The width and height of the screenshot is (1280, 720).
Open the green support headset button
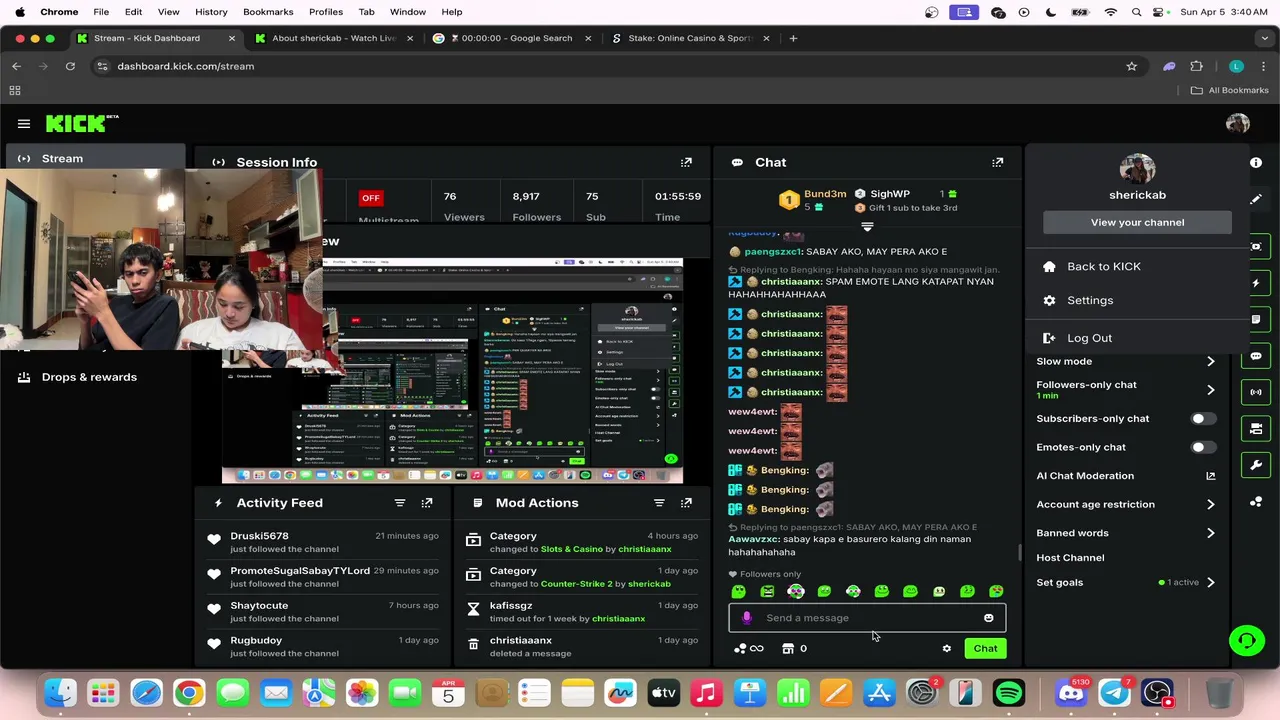pyautogui.click(x=1246, y=640)
